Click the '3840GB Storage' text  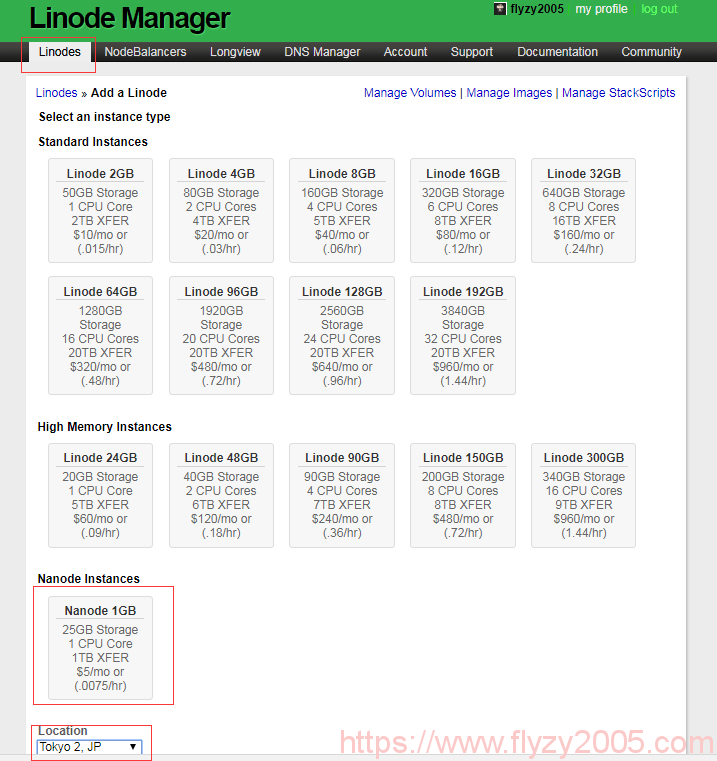click(463, 317)
